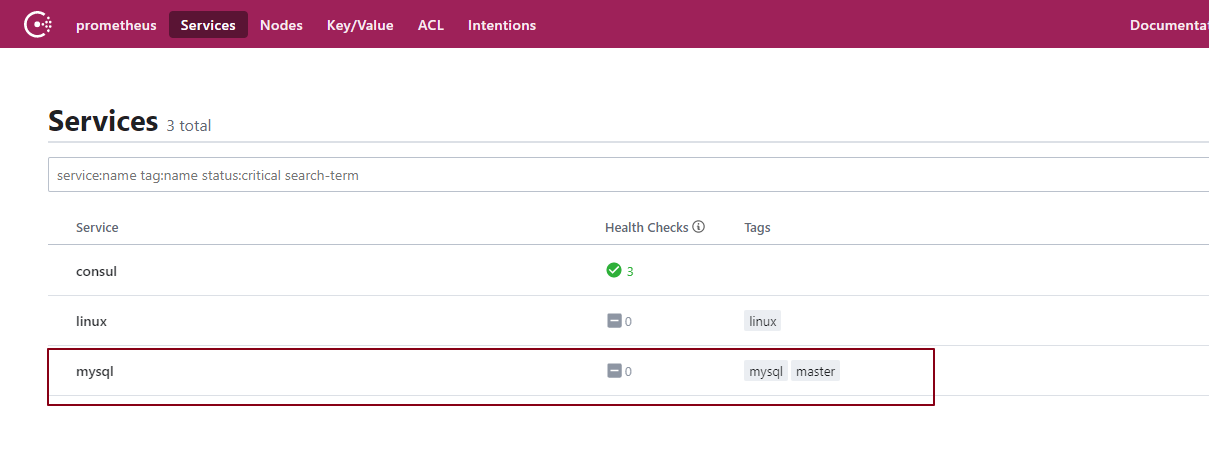Open the Services tab
Viewport: 1209px width, 454px height.
pyautogui.click(x=208, y=25)
